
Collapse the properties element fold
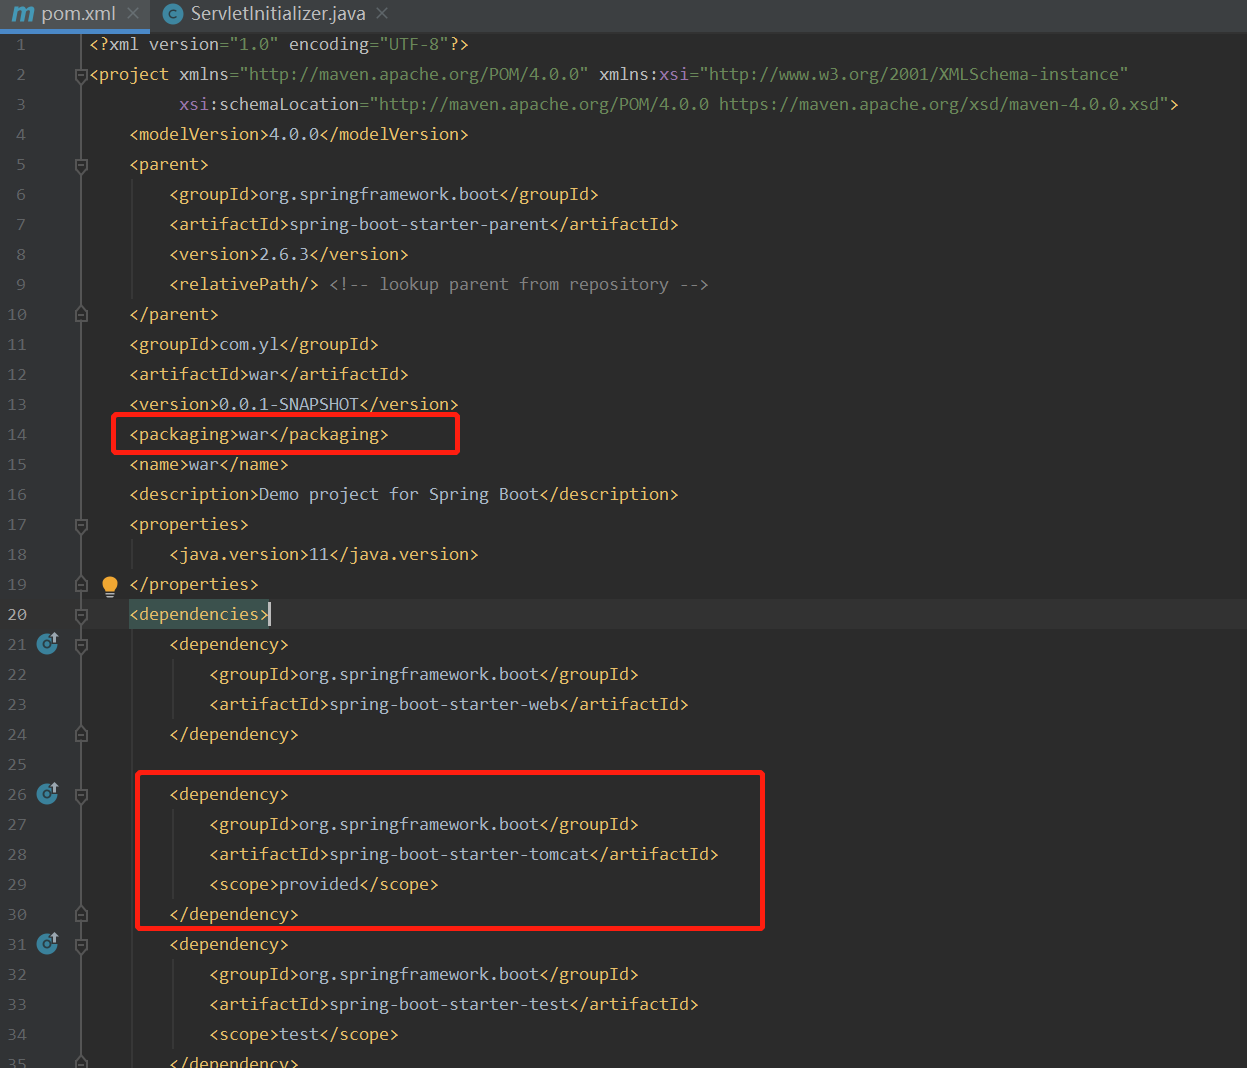click(x=81, y=524)
